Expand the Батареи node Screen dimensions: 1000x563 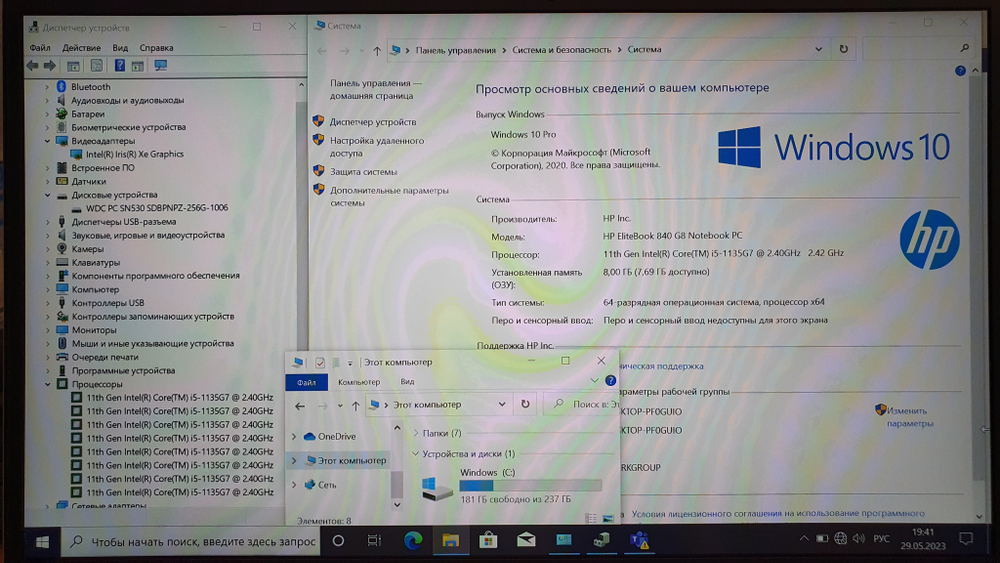[47, 114]
